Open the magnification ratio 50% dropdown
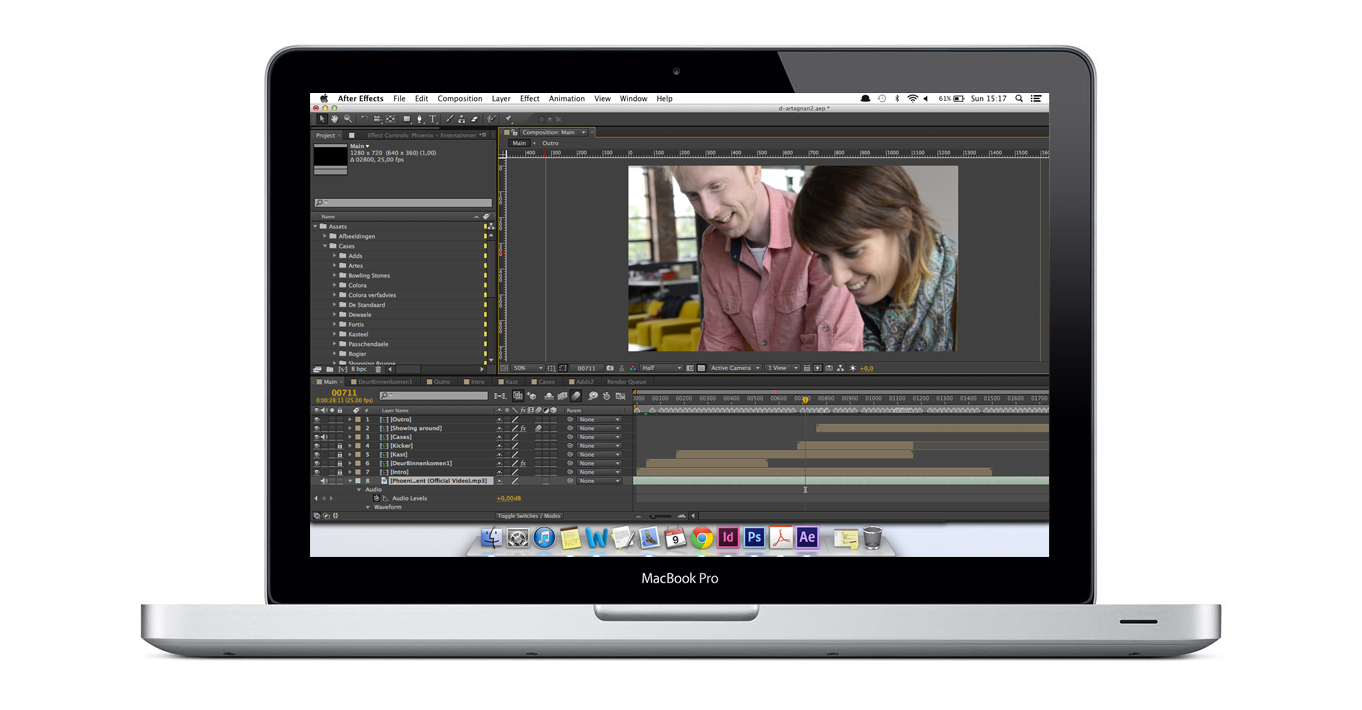1362x710 pixels. click(x=527, y=368)
